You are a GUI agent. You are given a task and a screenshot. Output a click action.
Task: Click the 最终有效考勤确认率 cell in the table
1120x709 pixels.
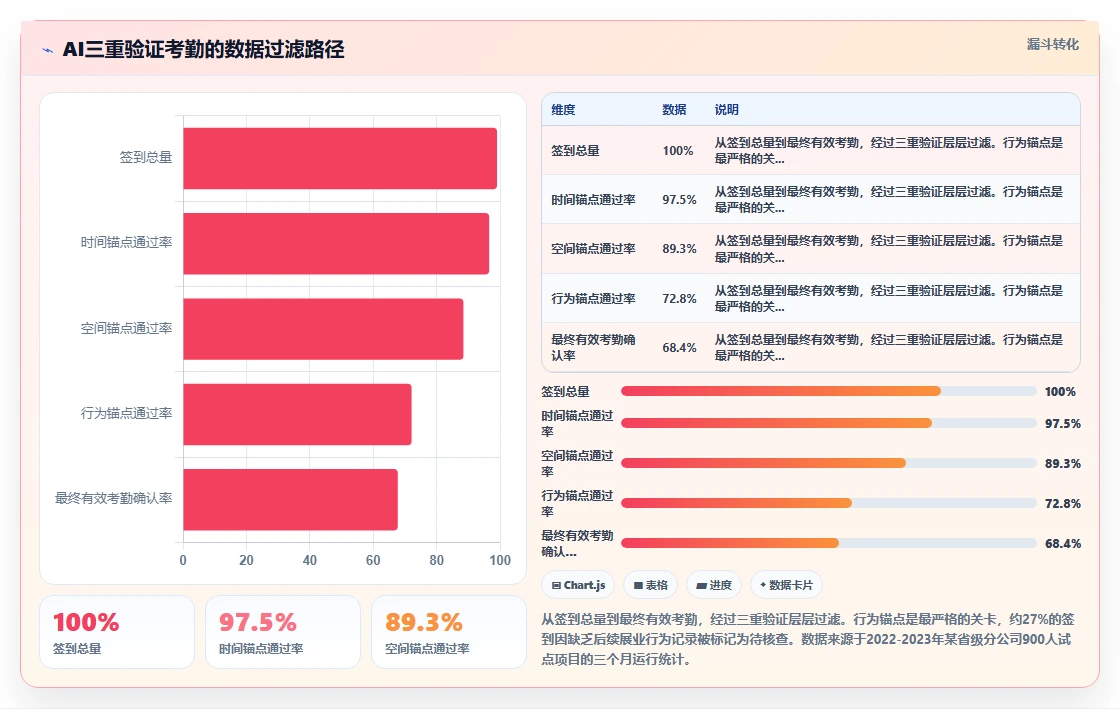(x=593, y=348)
